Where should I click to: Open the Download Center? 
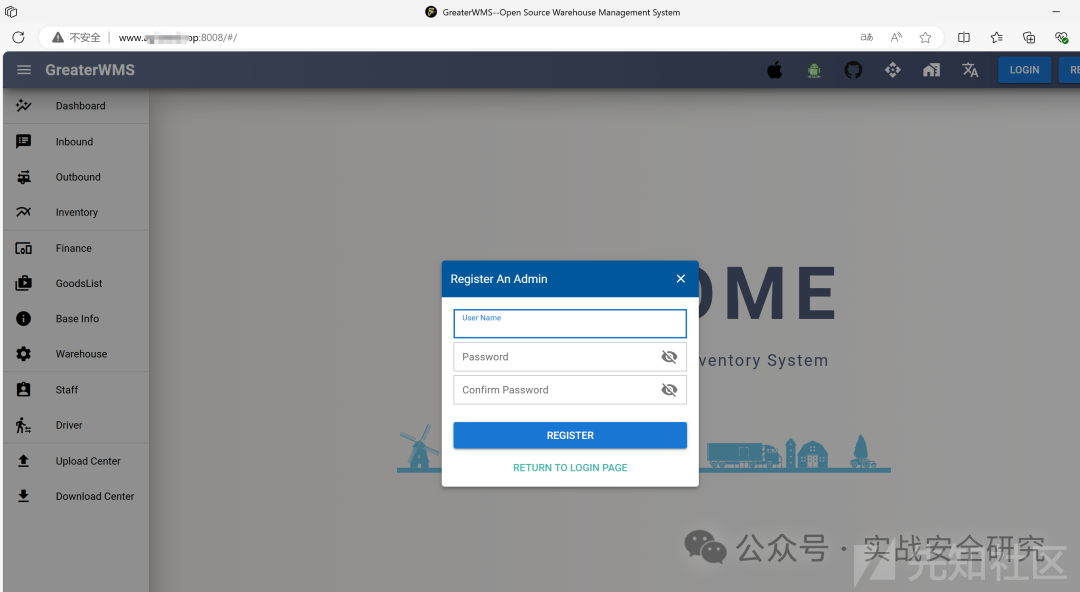pos(76,496)
